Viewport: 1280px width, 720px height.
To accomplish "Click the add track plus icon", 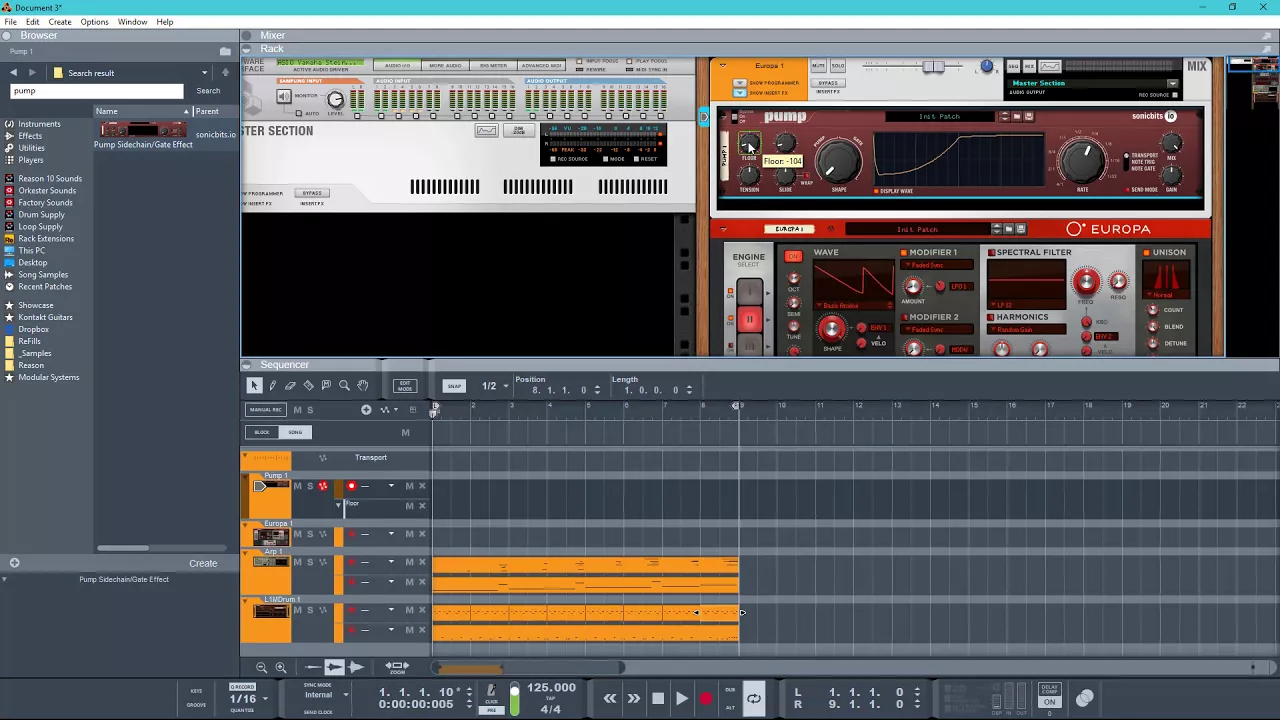I will (x=366, y=409).
